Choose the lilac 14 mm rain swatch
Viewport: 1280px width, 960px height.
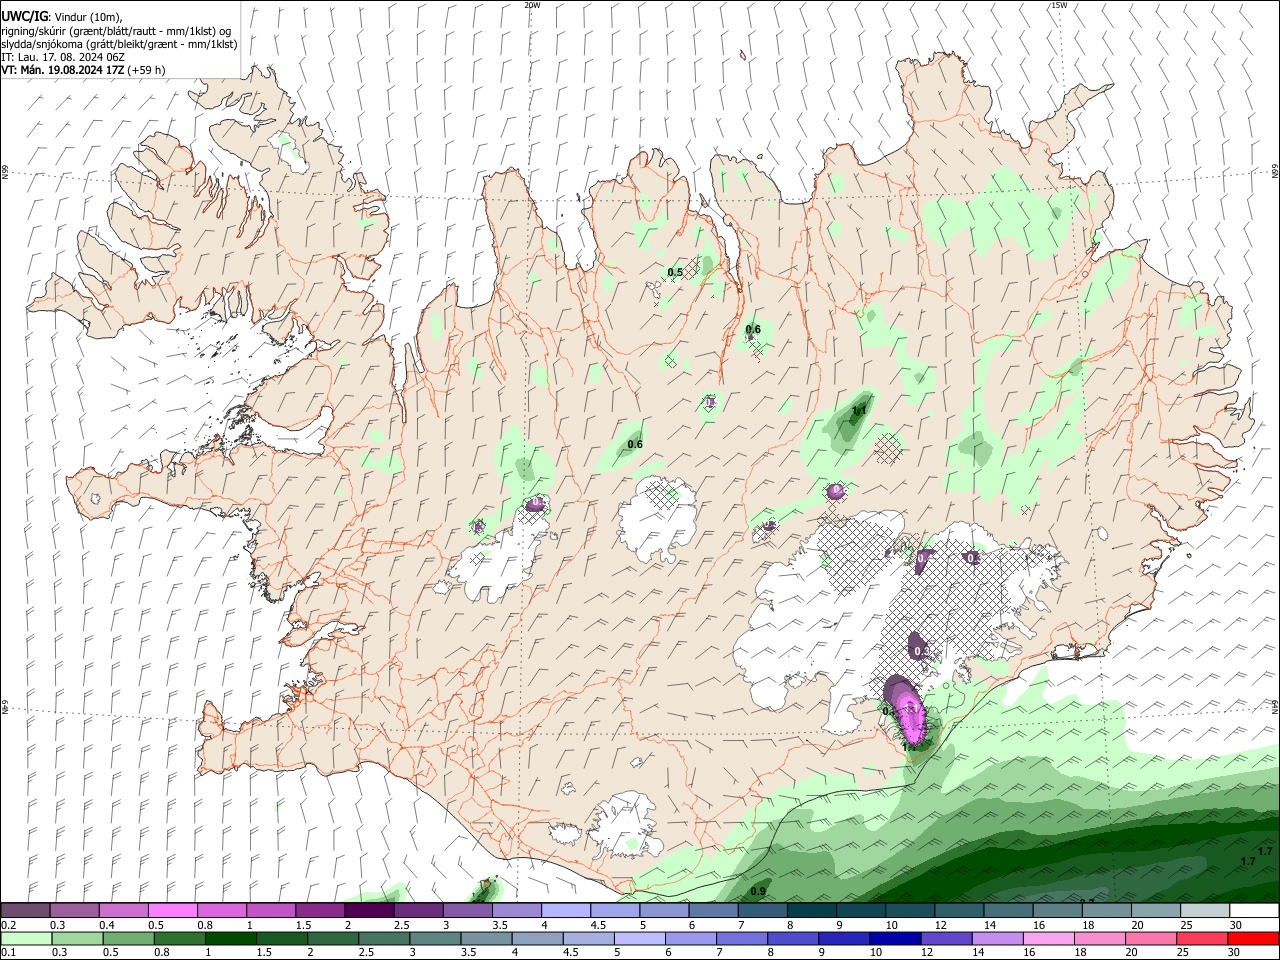click(997, 939)
